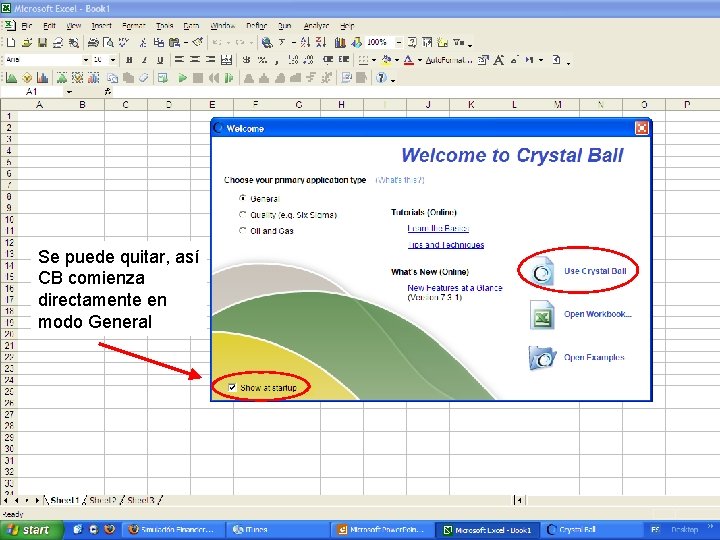Viewport: 720px width, 540px height.
Task: Click the Name Box showing A1
Action: point(32,92)
